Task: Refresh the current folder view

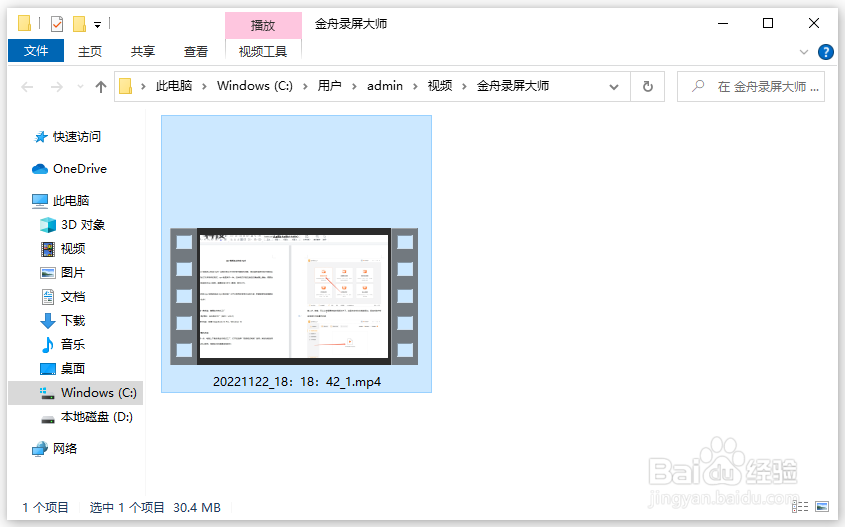Action: (x=648, y=87)
